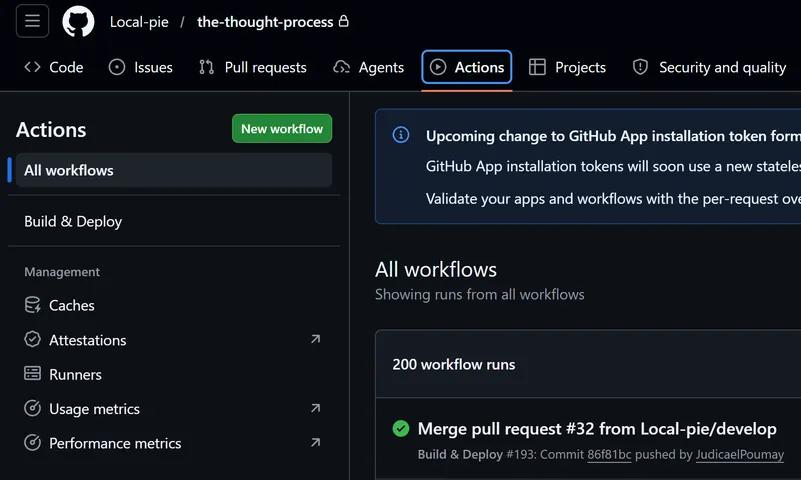Viewport: 801px width, 480px height.
Task: Click the "All workflows" main heading
Action: pyautogui.click(x=436, y=269)
